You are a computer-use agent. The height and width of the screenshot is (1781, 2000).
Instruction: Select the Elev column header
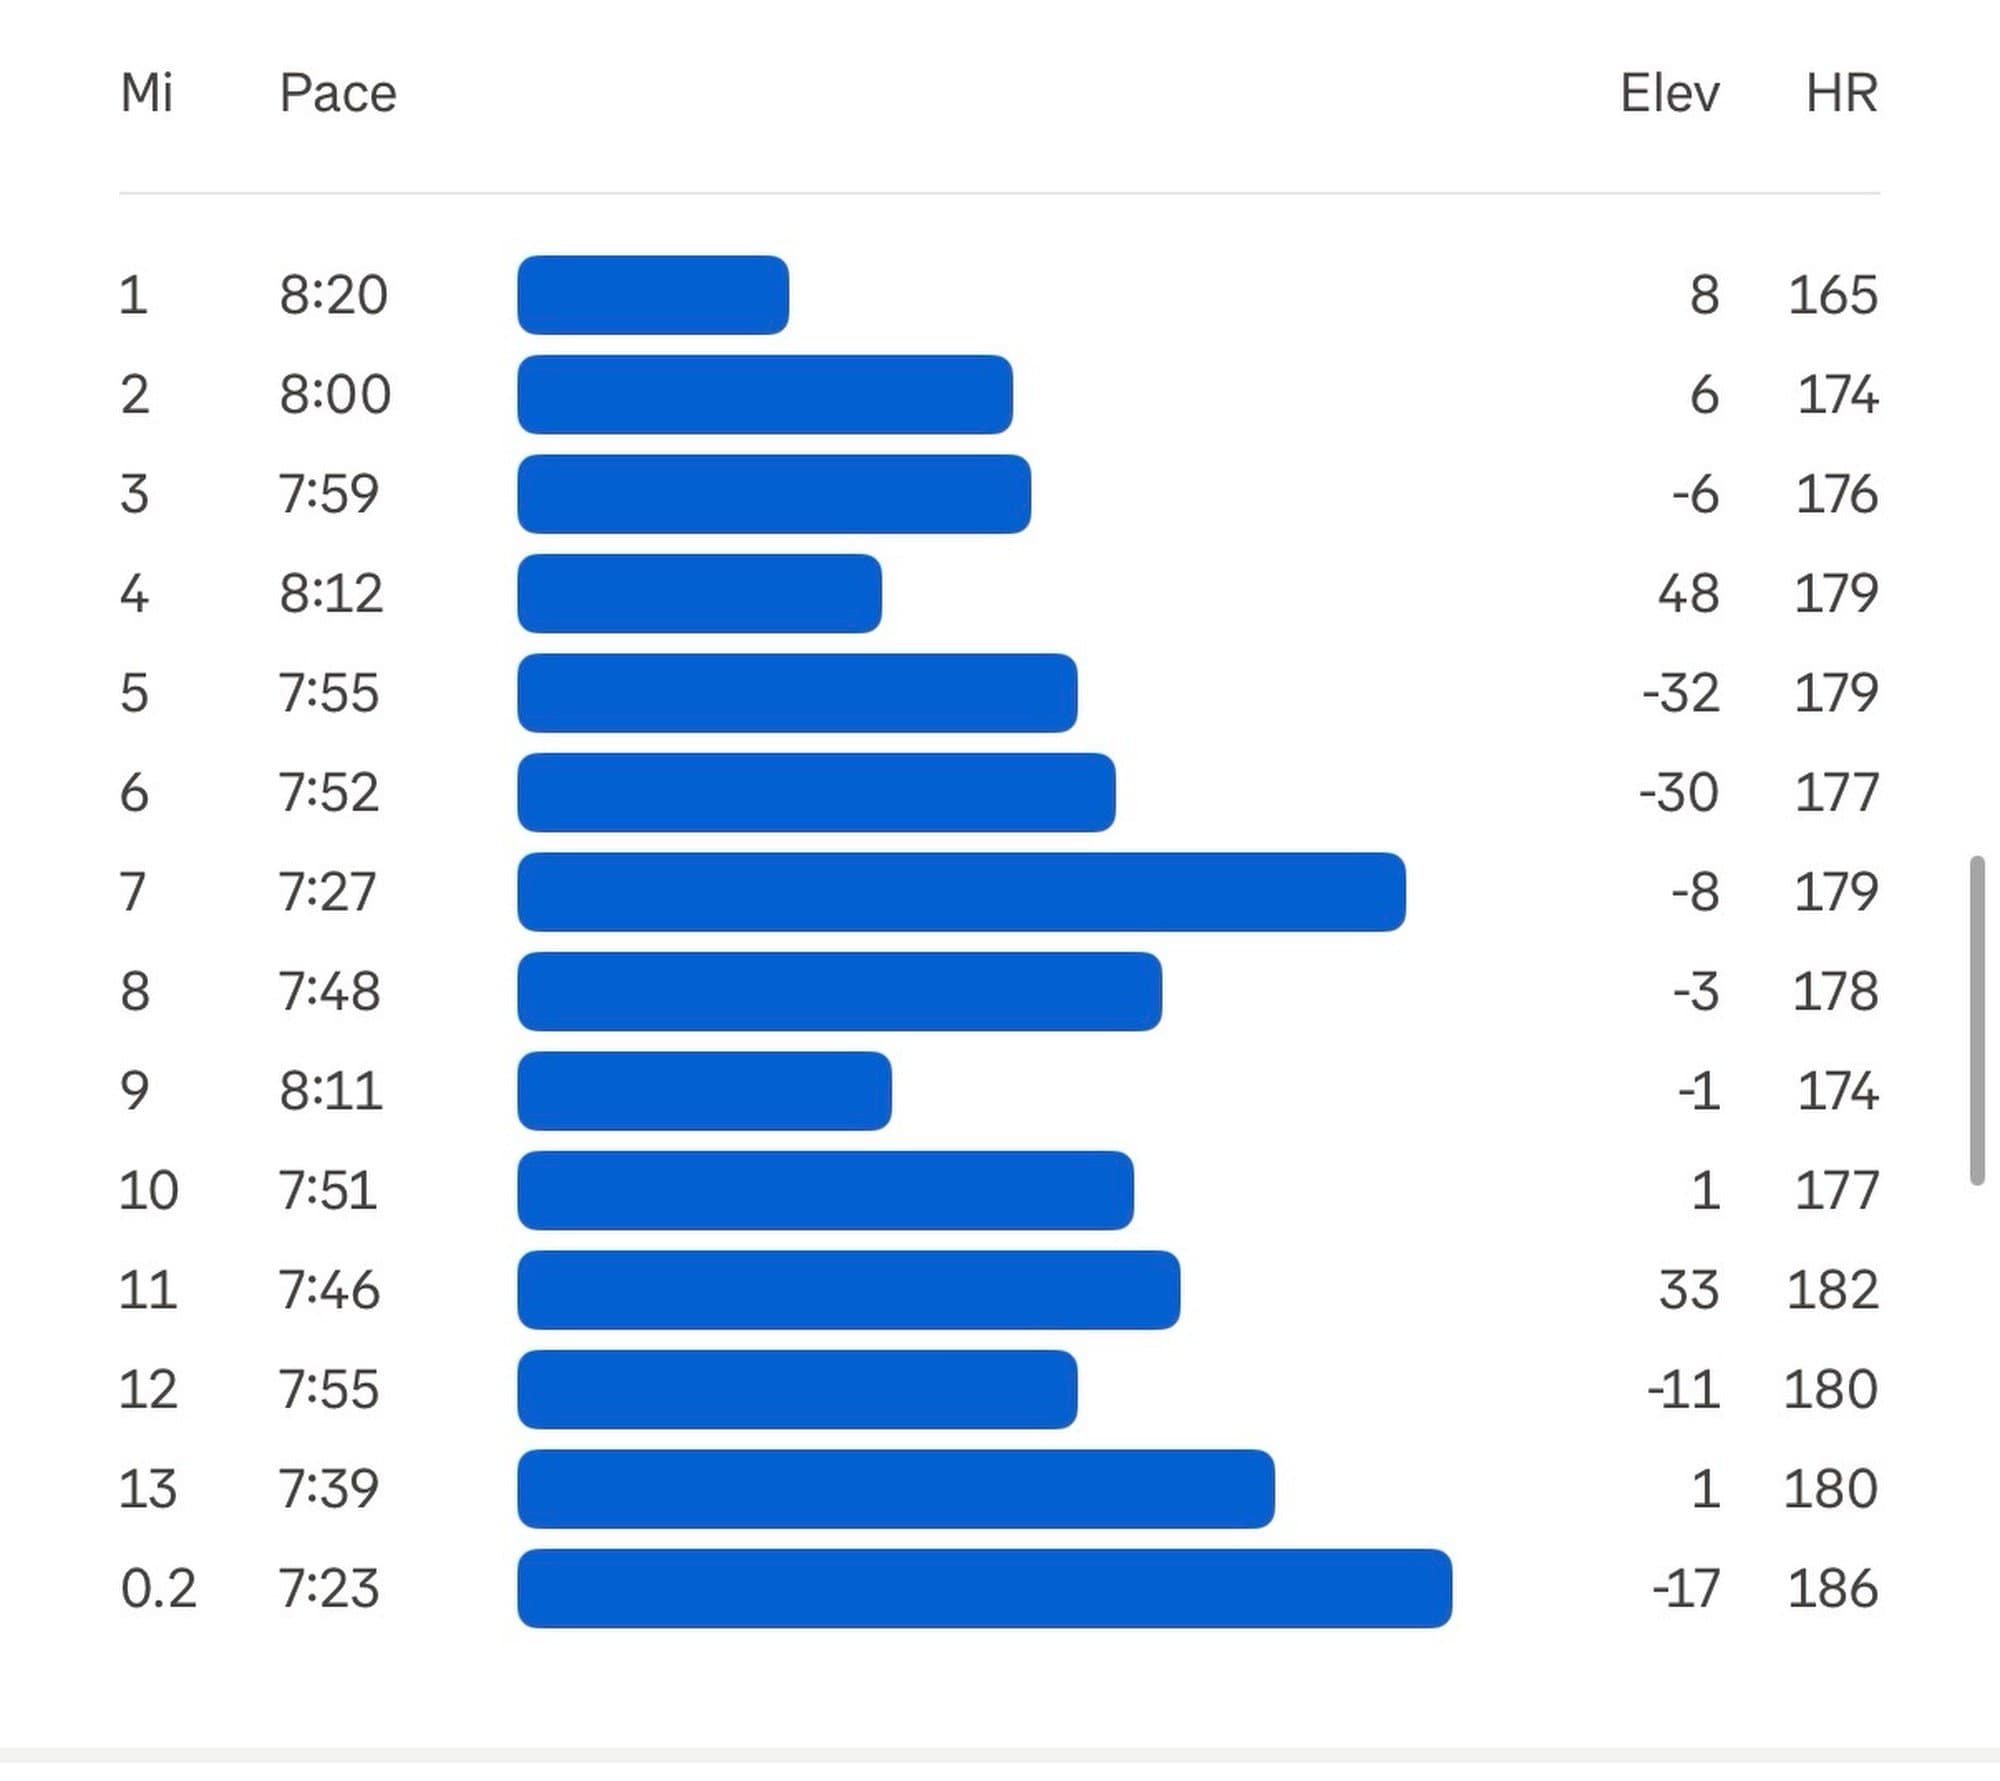(x=1669, y=93)
